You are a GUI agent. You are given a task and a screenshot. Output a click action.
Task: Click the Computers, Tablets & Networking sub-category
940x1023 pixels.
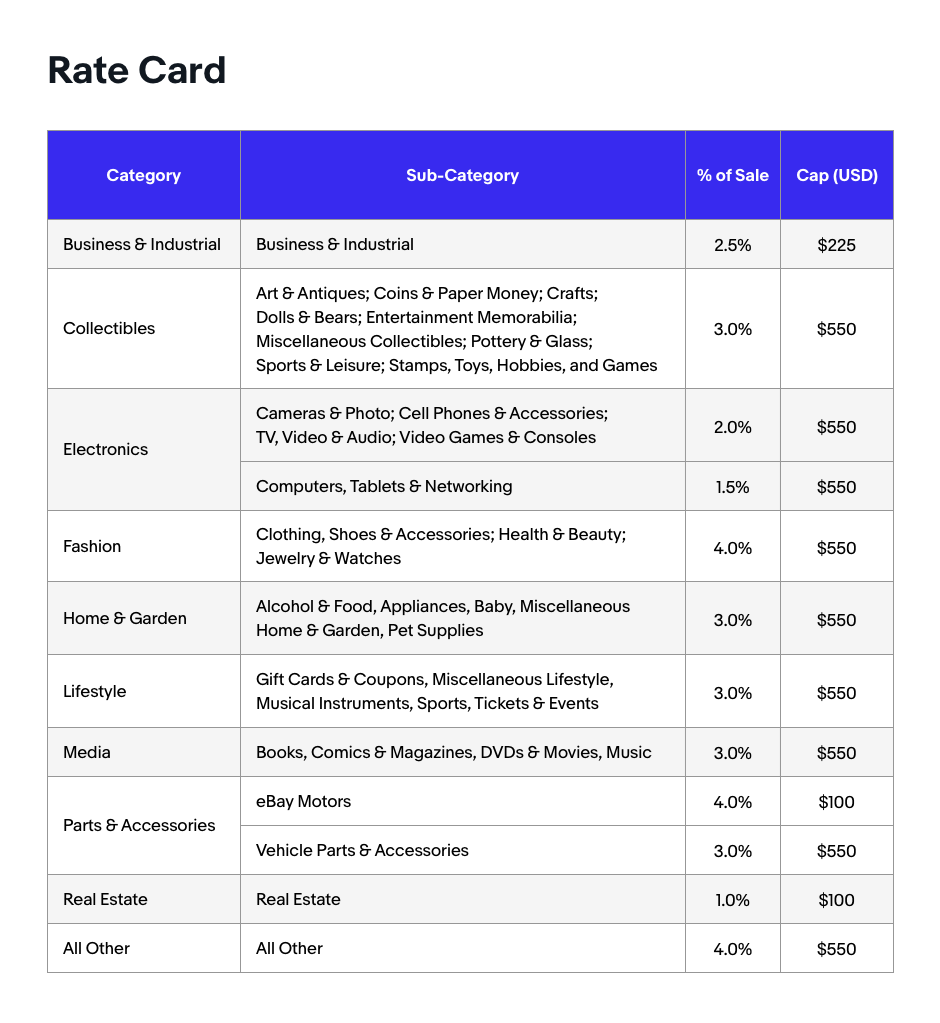[x=384, y=486]
